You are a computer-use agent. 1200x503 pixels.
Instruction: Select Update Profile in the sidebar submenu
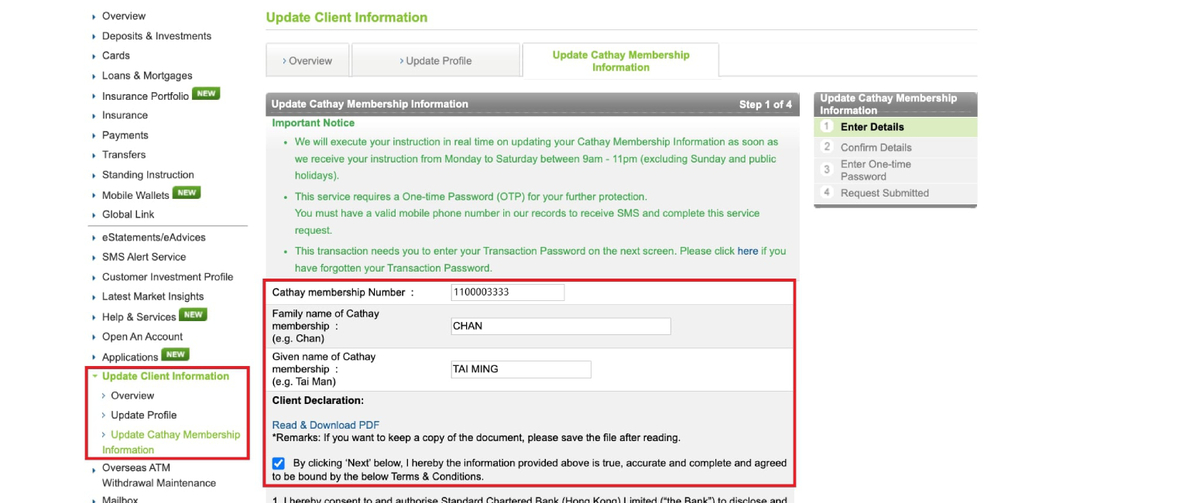point(143,415)
